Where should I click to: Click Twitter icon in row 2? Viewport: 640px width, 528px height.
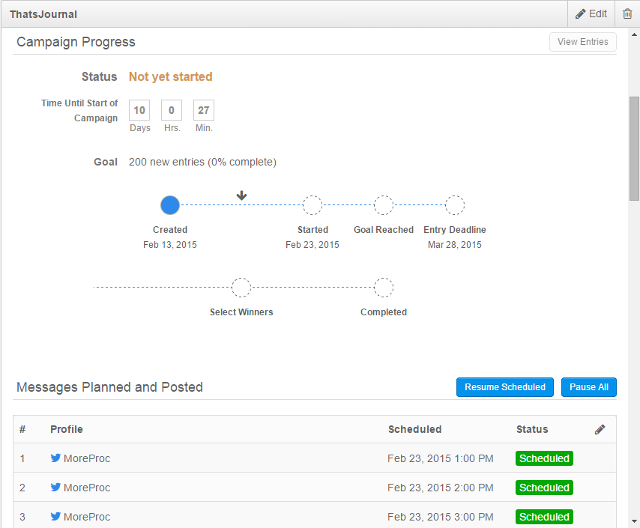click(56, 487)
